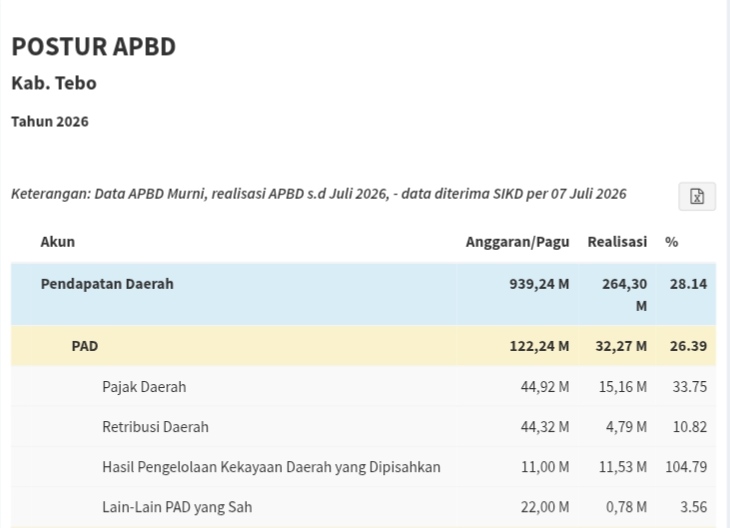This screenshot has width=730, height=528.
Task: Click the 33.75 percentage cell
Action: point(689,386)
